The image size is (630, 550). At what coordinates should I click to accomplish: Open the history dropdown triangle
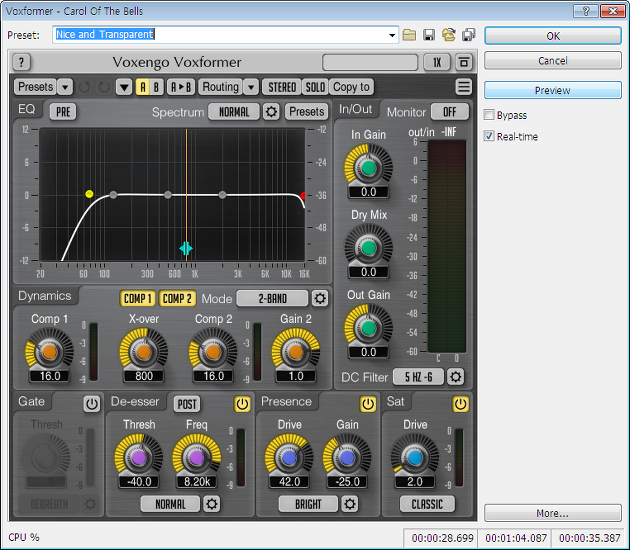(124, 87)
